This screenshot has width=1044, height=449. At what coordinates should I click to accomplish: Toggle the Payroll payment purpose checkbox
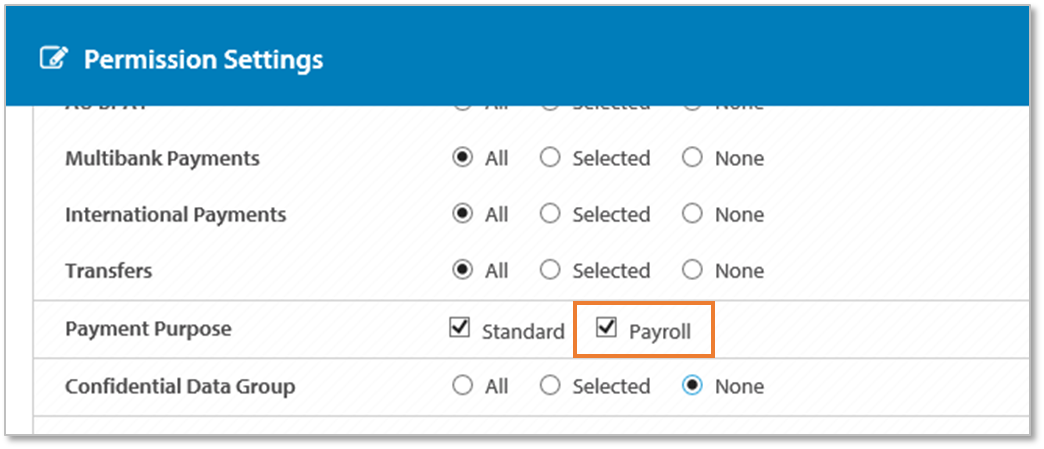606,328
